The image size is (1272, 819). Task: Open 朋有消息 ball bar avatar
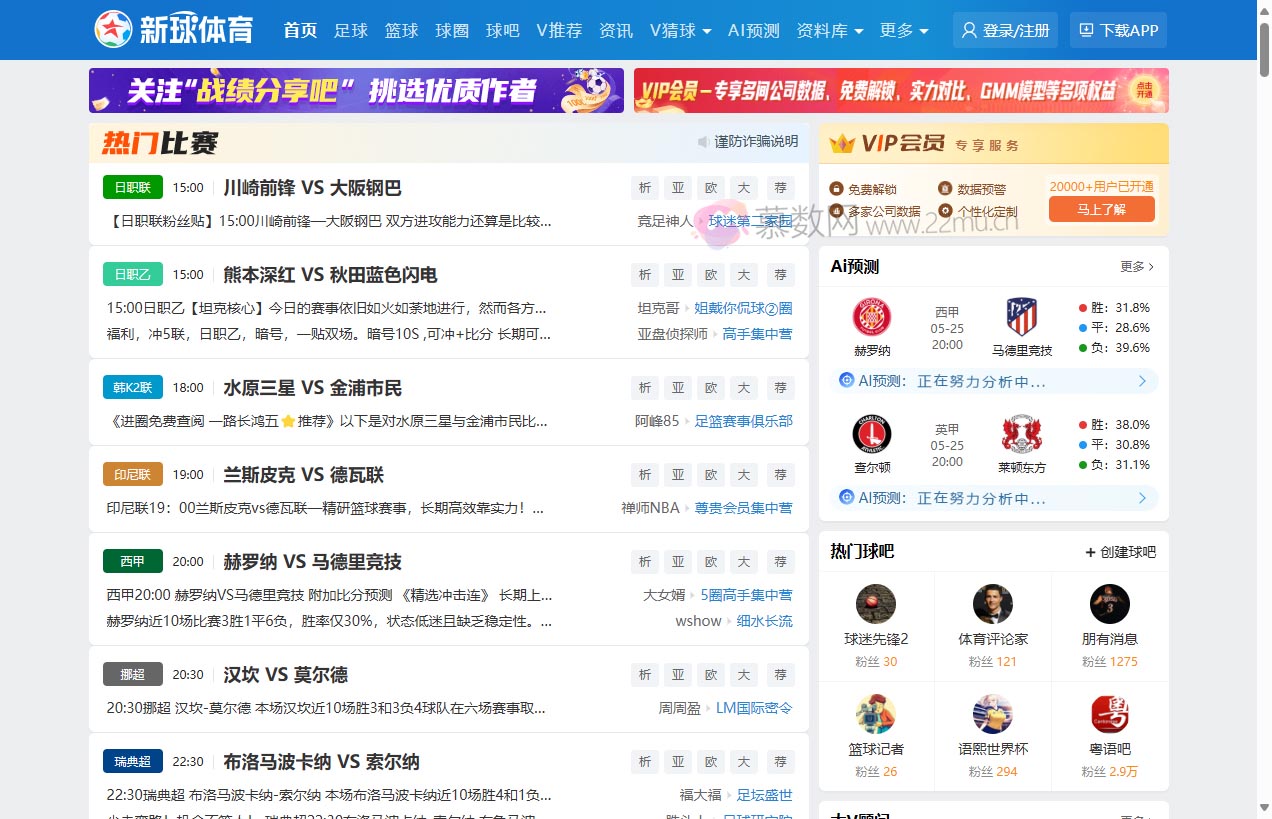[1109, 604]
